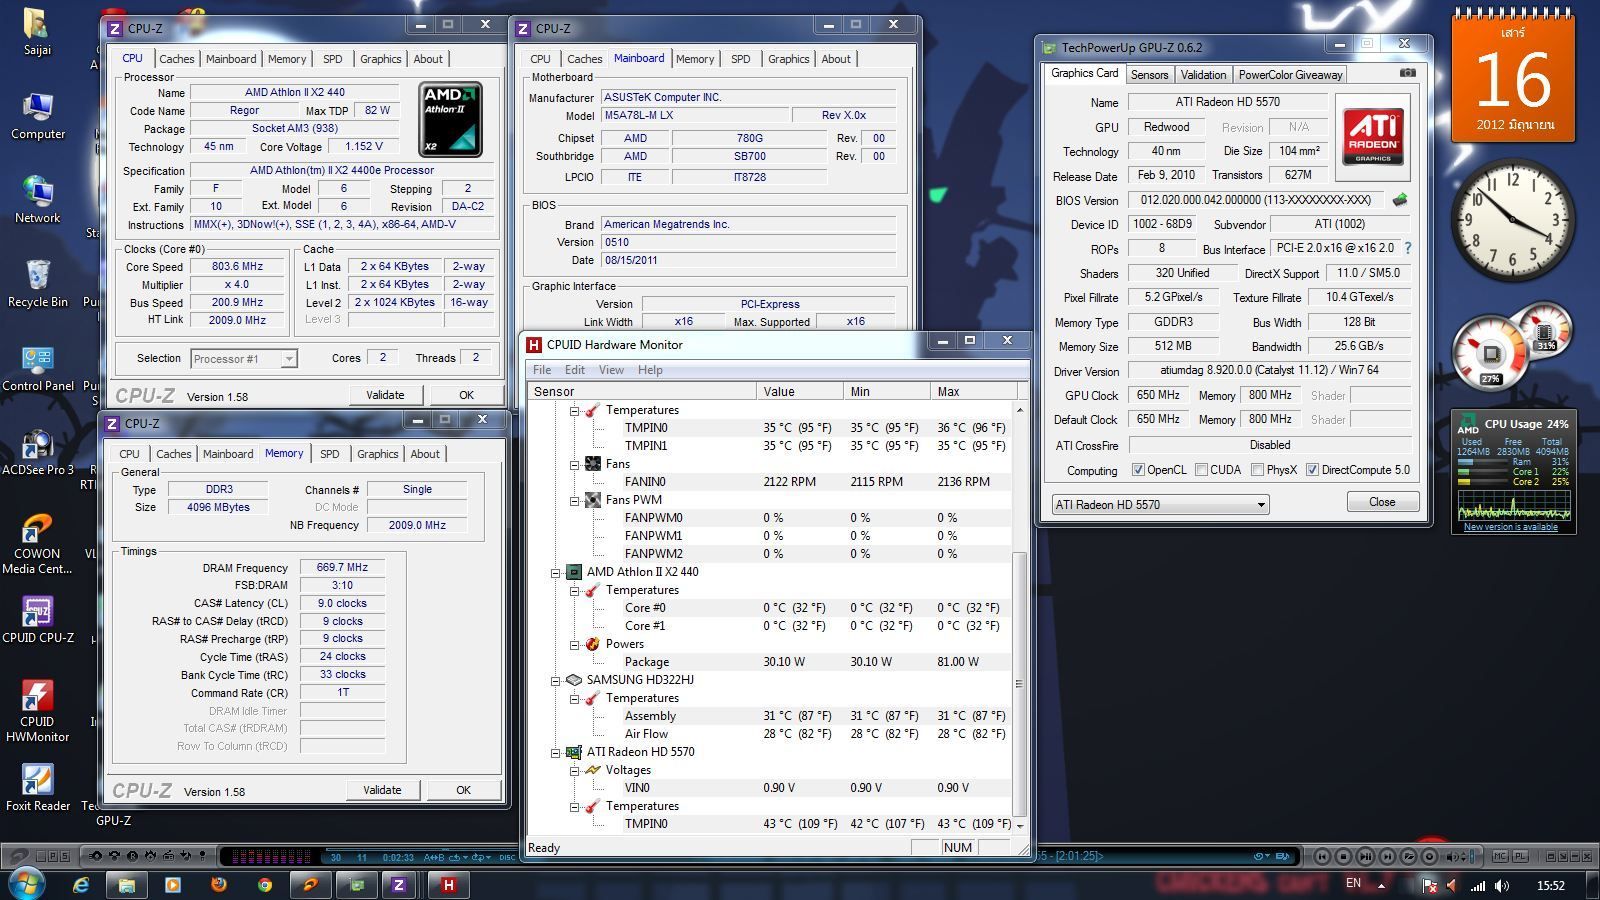Select SPD tab in CPU-Z Mainboard window

pos(740,59)
